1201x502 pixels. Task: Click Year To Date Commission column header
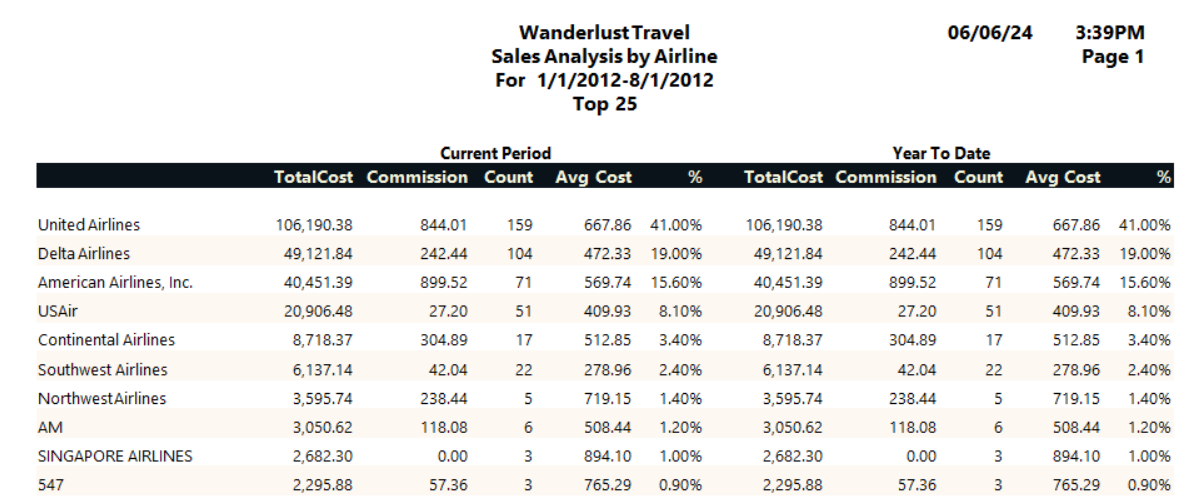pyautogui.click(x=886, y=177)
